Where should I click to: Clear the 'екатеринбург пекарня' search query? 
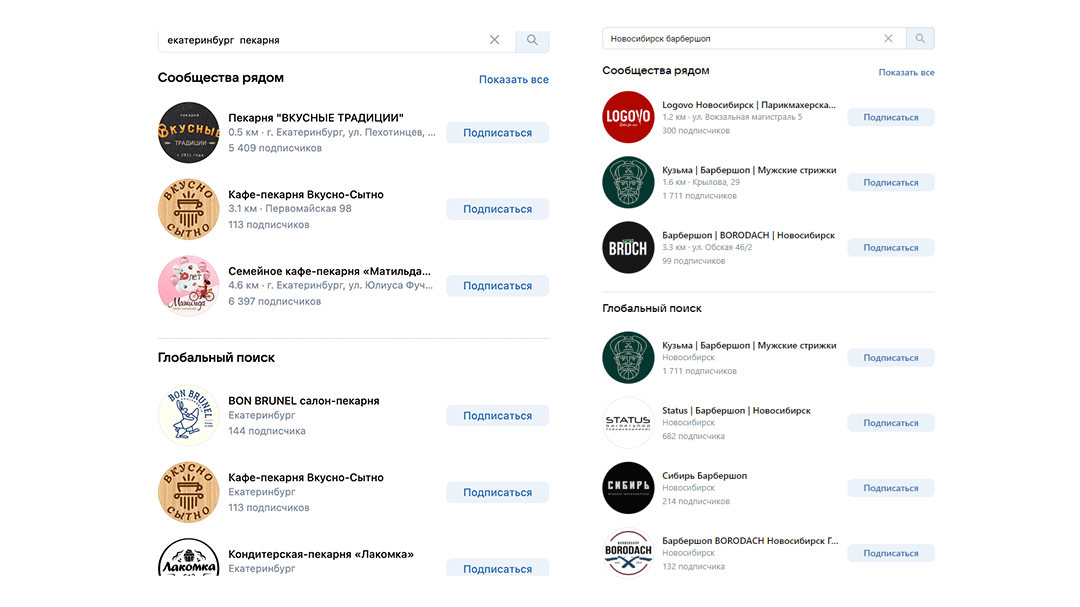[x=495, y=40]
